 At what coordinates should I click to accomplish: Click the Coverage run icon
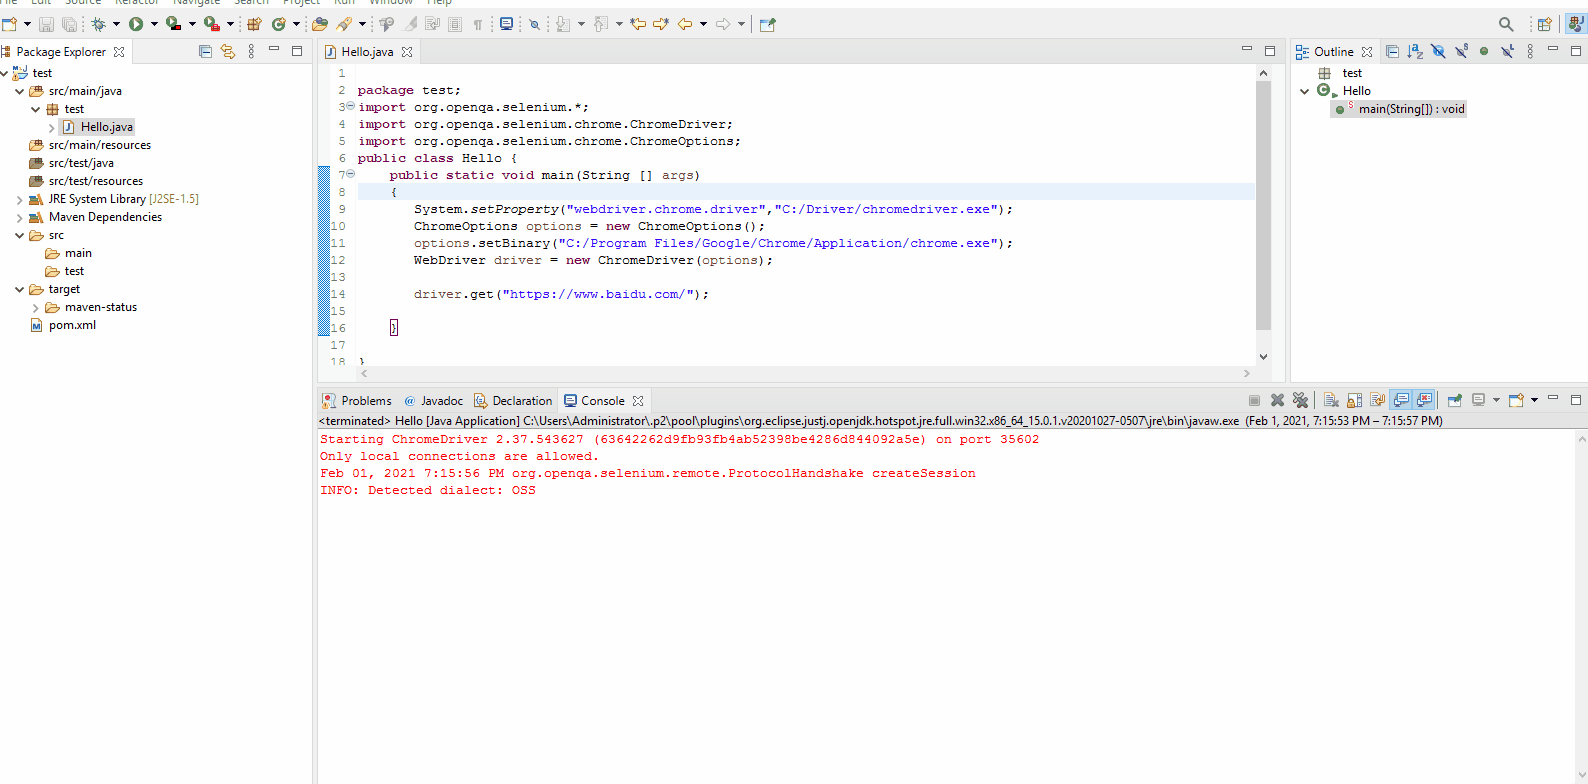[173, 24]
